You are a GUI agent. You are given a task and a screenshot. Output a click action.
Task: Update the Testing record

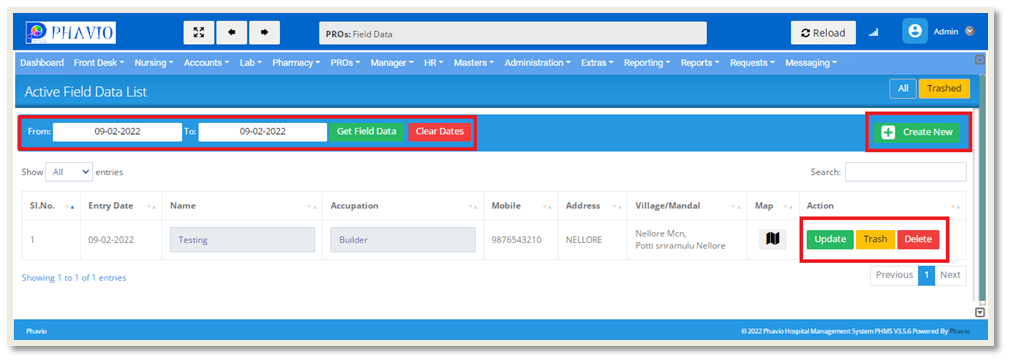click(830, 239)
